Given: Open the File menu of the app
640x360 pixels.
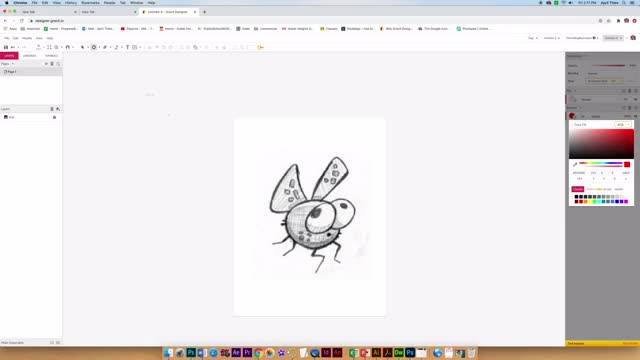Looking at the screenshot, I should pos(7,38).
